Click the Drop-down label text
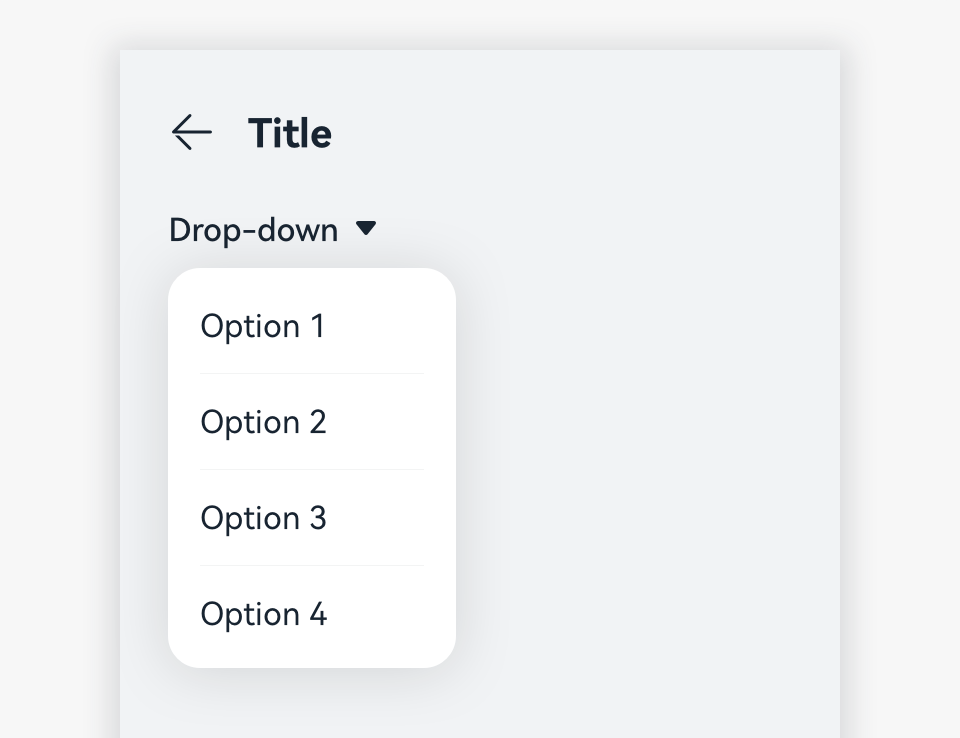This screenshot has height=738, width=960. [x=253, y=230]
